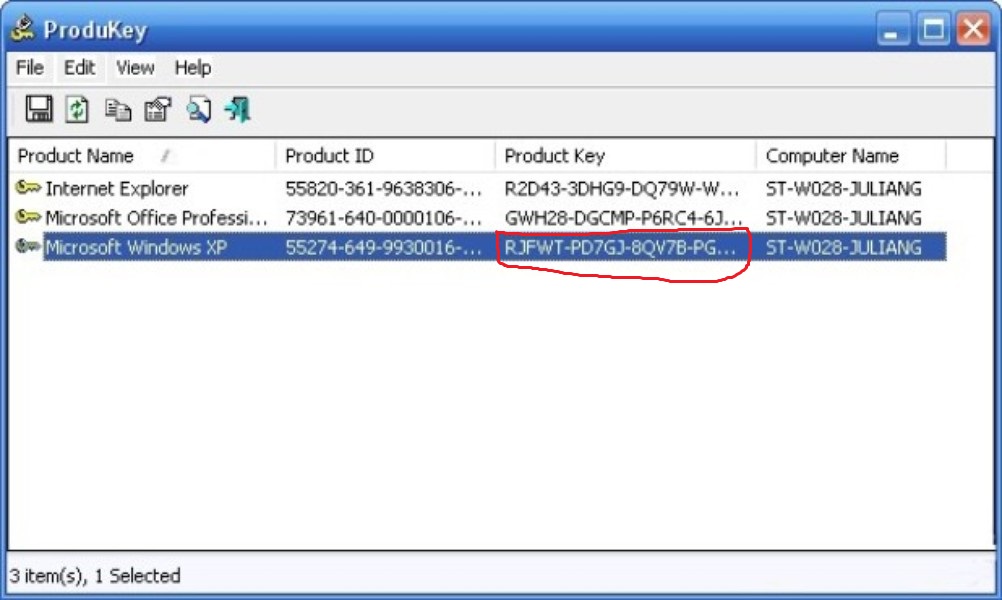Click computer name in the Internet Explorer row

(x=844, y=188)
